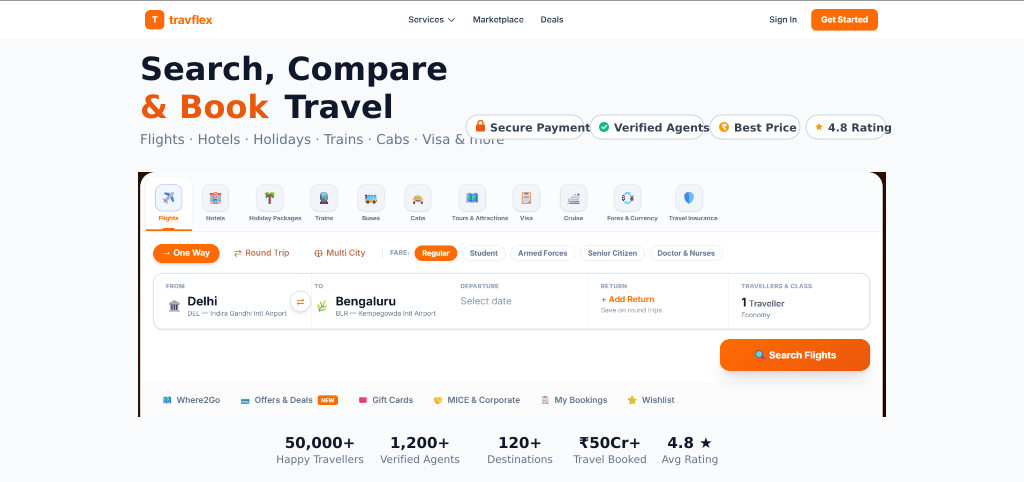
Task: Select the Hotels building icon
Action: click(x=216, y=198)
